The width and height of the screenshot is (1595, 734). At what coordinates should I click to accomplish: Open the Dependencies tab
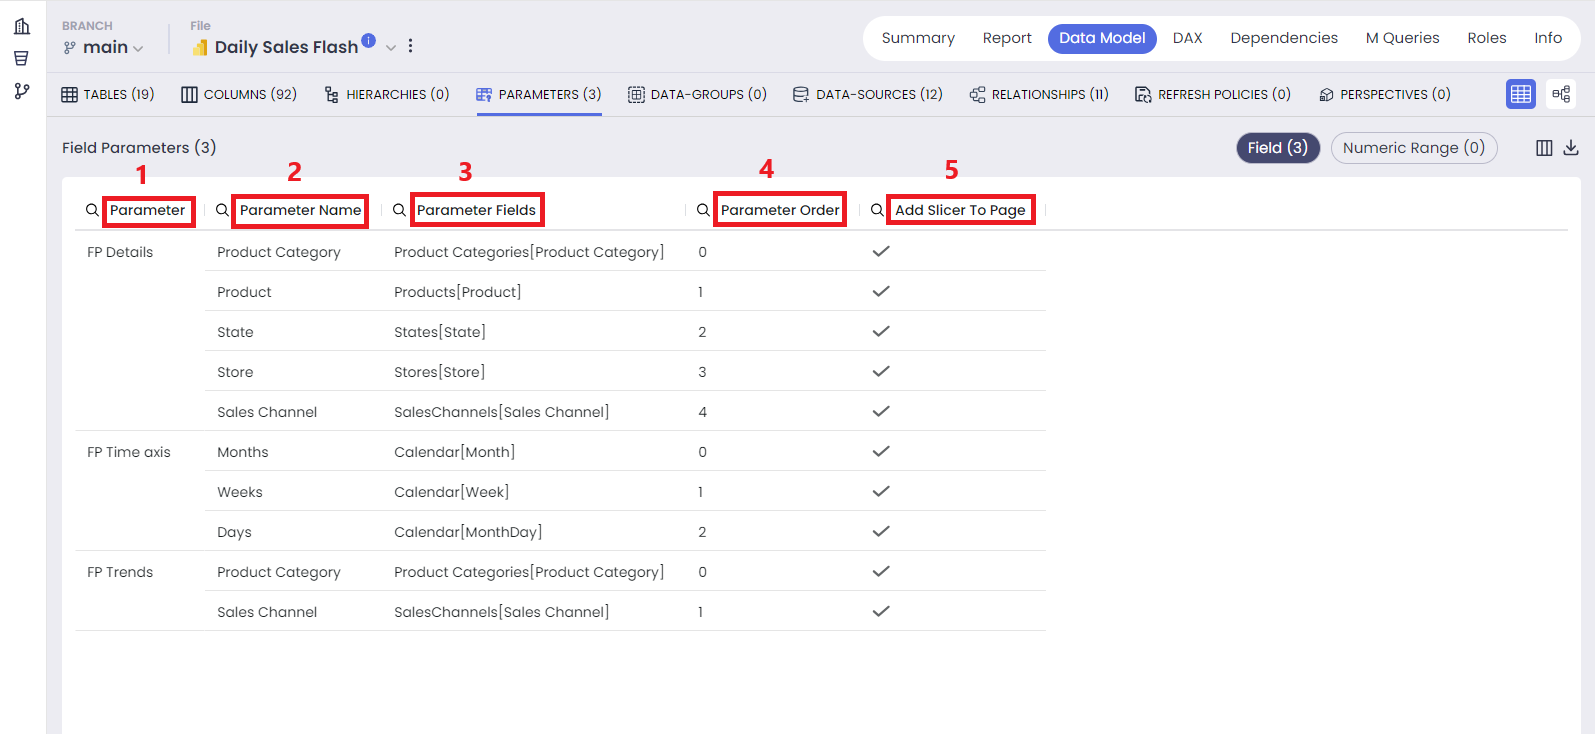(1284, 38)
